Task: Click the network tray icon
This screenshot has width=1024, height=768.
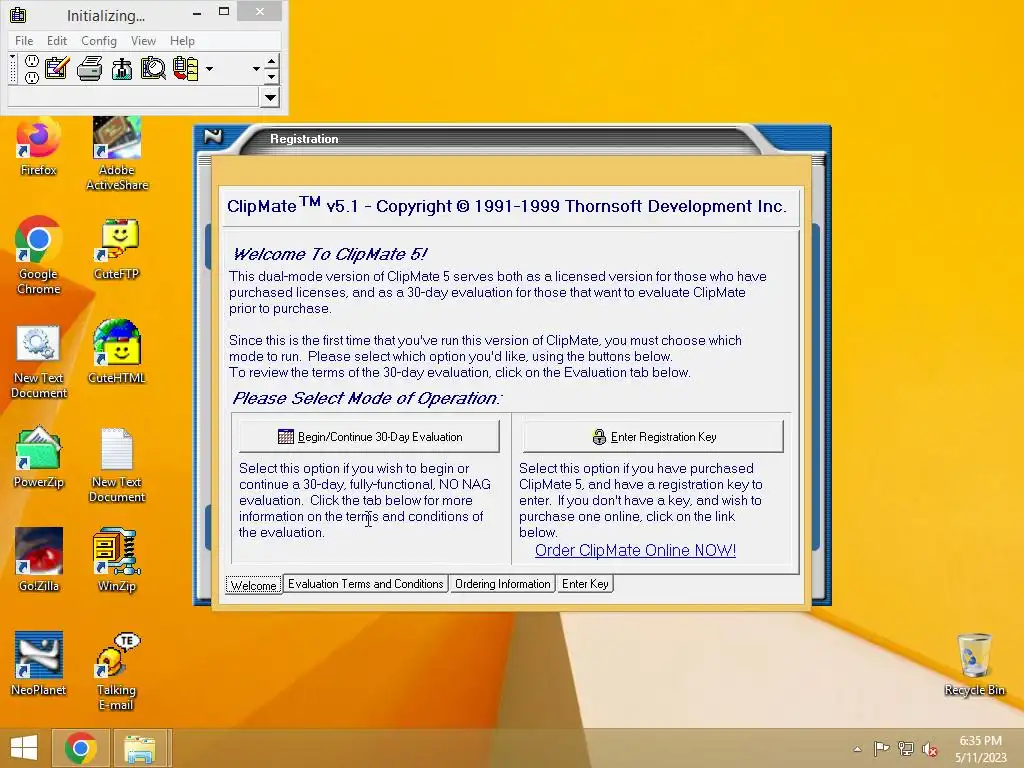Action: coord(906,749)
